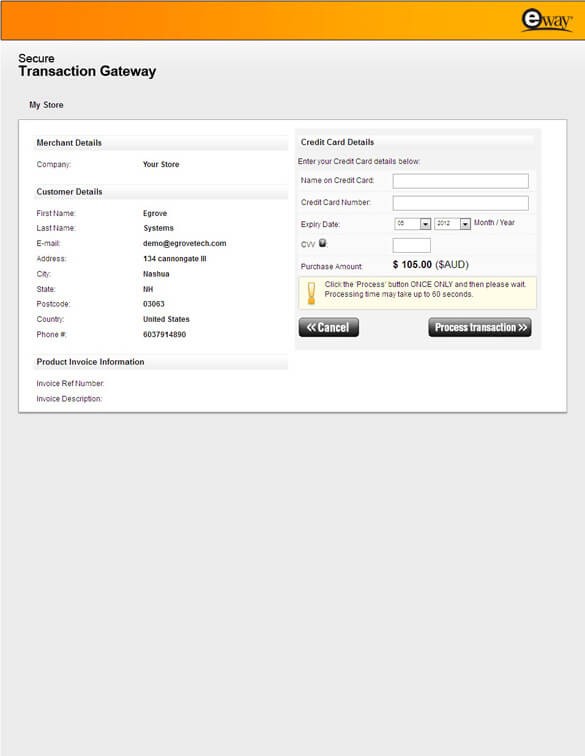Image resolution: width=585 pixels, height=756 pixels.
Task: Click the yellow exclamation warning icon
Action: (312, 293)
